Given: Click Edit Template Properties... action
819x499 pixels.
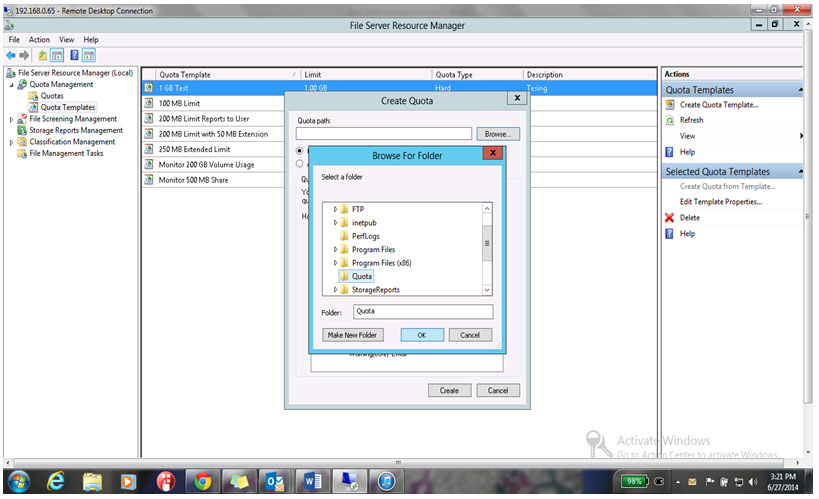Looking at the screenshot, I should pos(721,202).
